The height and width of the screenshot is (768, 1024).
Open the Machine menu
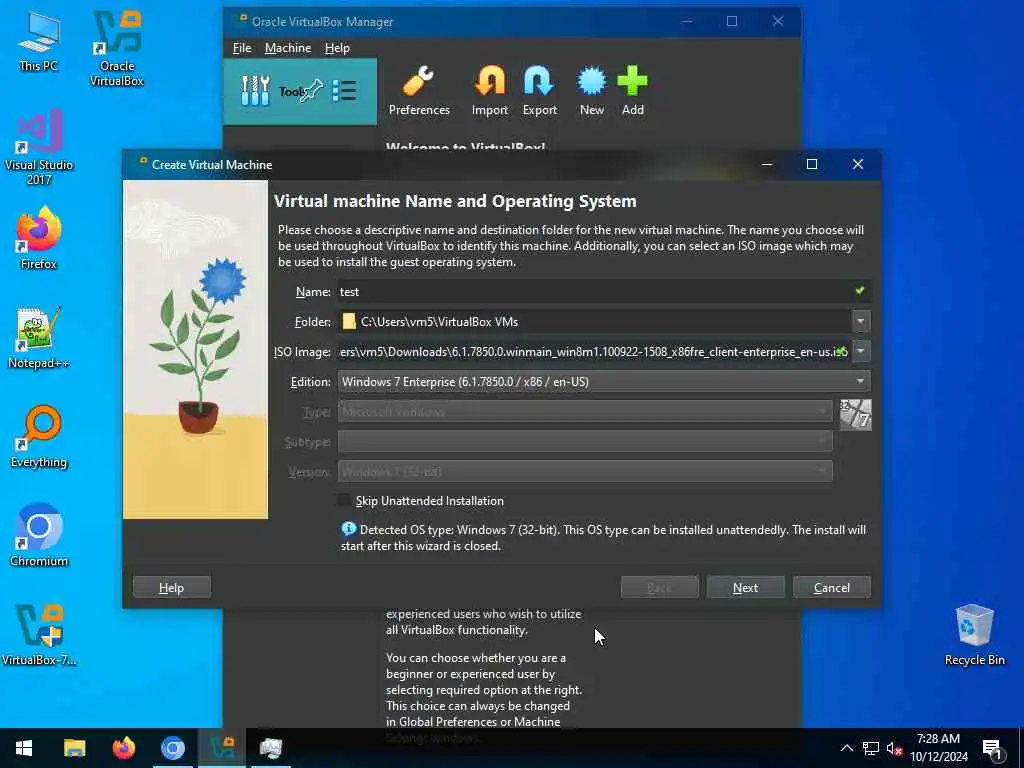point(288,48)
